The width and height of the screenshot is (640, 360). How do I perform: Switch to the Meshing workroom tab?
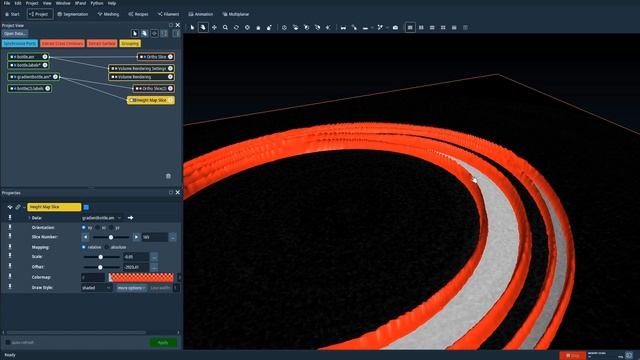(108, 14)
